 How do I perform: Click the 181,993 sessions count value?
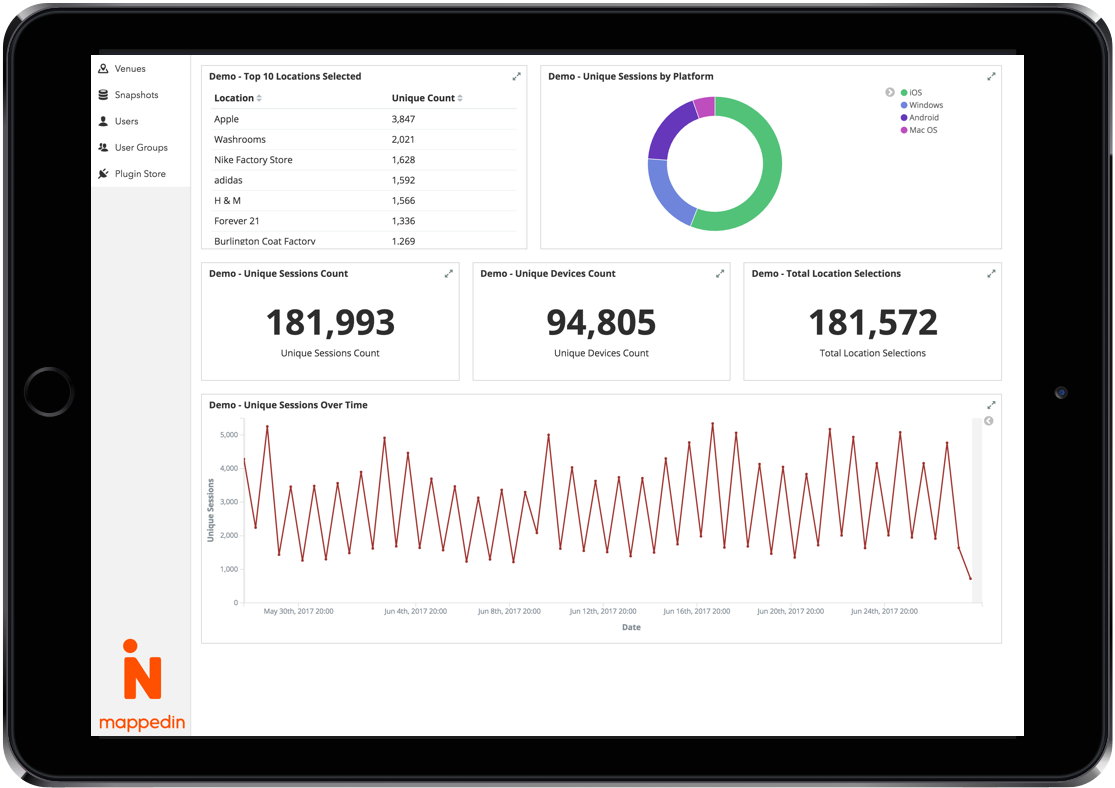(x=331, y=323)
